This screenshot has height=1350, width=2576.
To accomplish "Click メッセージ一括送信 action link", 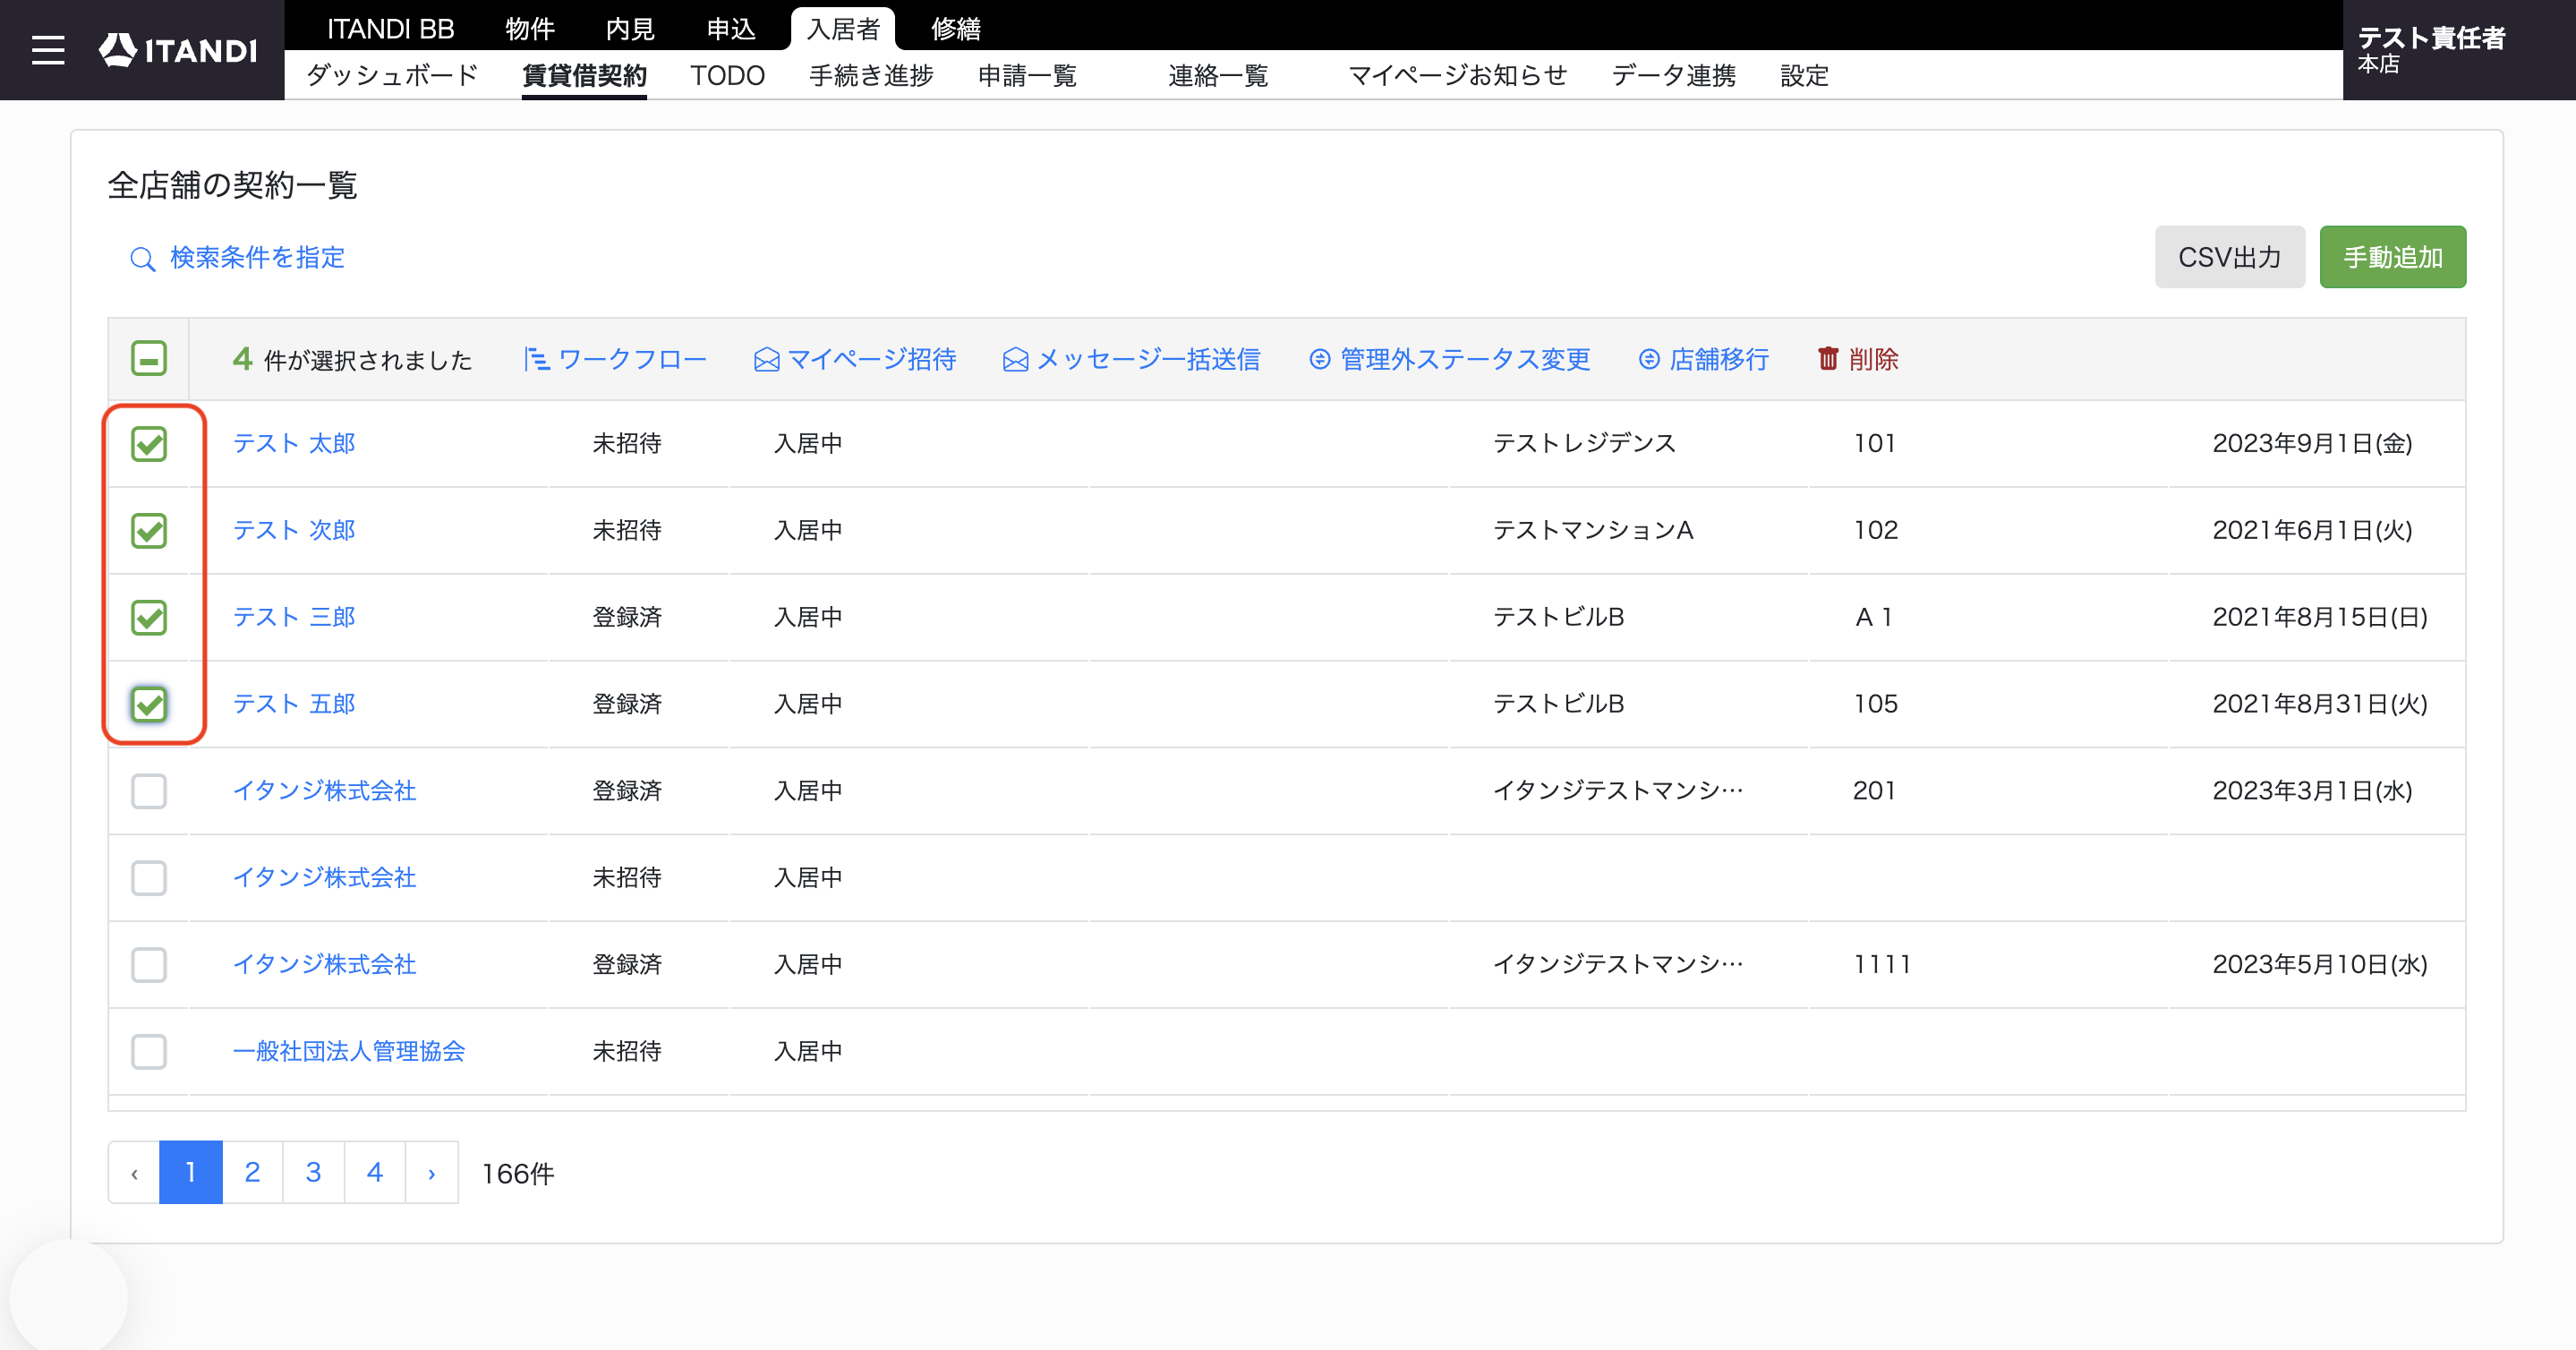I will 1148,359.
